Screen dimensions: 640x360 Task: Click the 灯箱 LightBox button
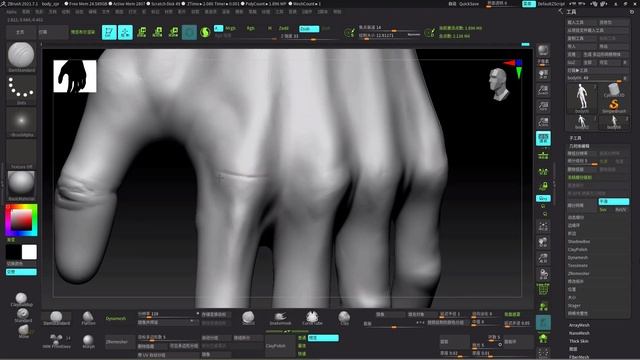point(53,32)
